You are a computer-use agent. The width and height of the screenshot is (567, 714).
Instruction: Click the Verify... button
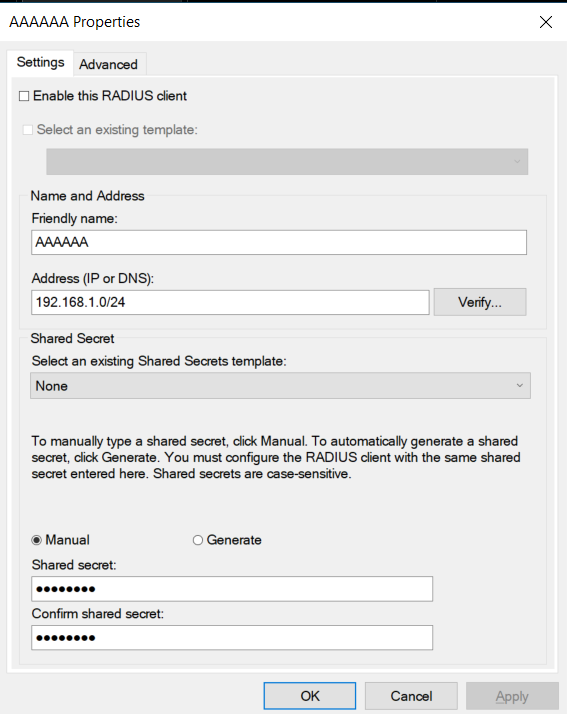[480, 302]
